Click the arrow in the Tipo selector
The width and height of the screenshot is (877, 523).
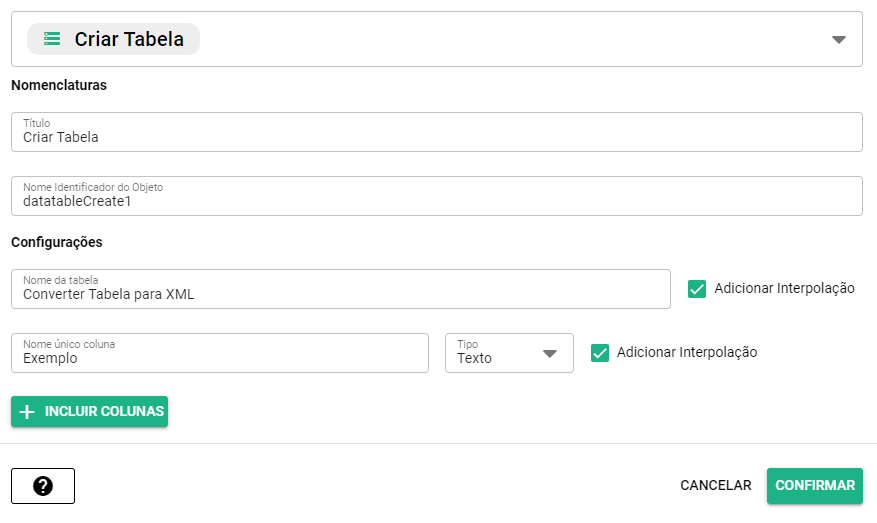click(549, 353)
